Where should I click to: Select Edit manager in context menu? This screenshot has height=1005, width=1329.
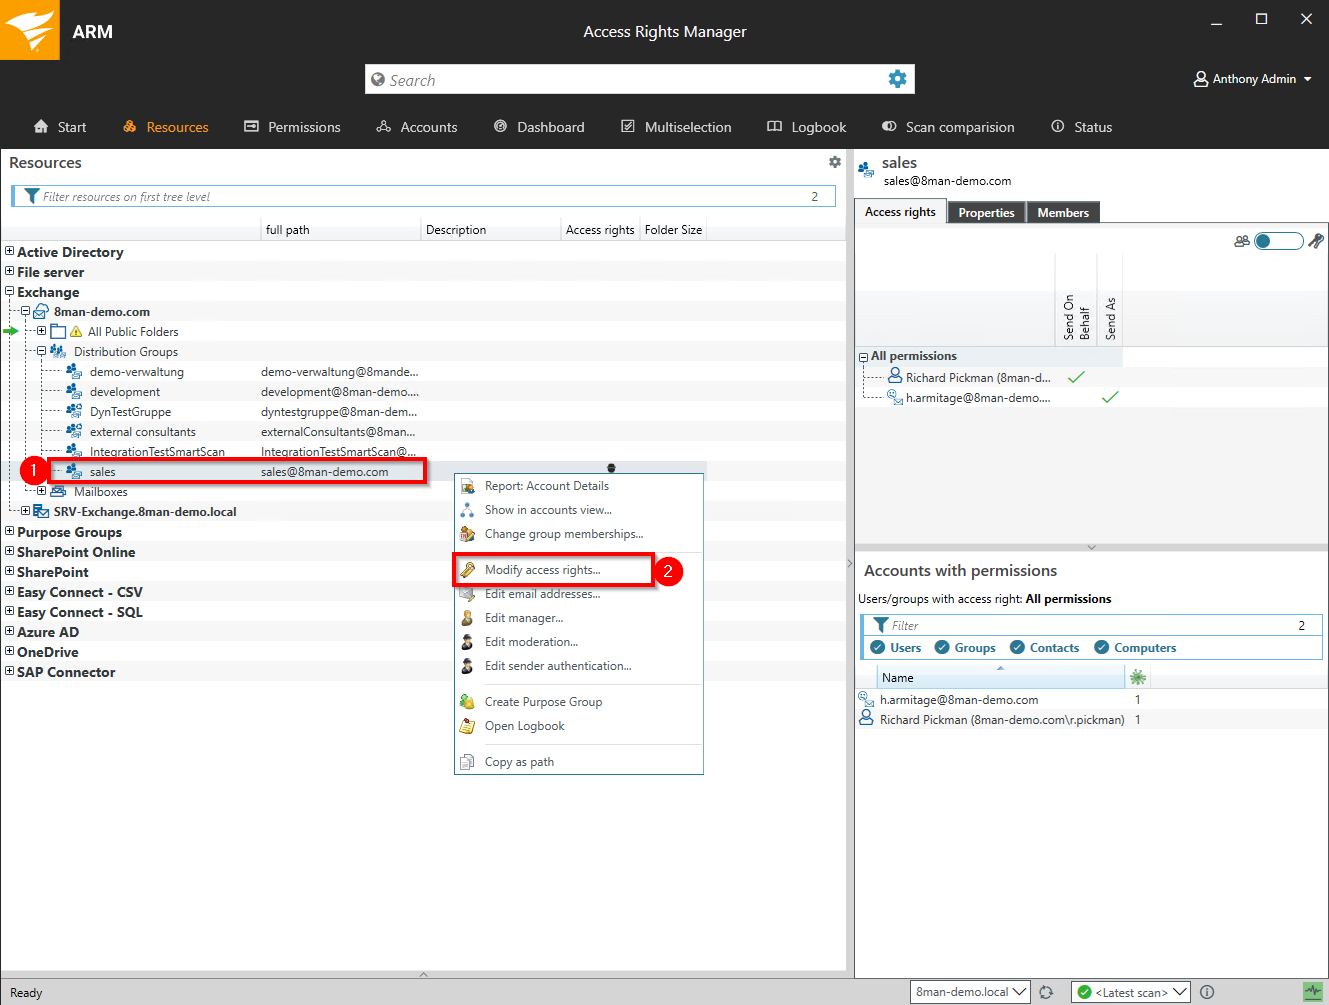click(x=523, y=618)
